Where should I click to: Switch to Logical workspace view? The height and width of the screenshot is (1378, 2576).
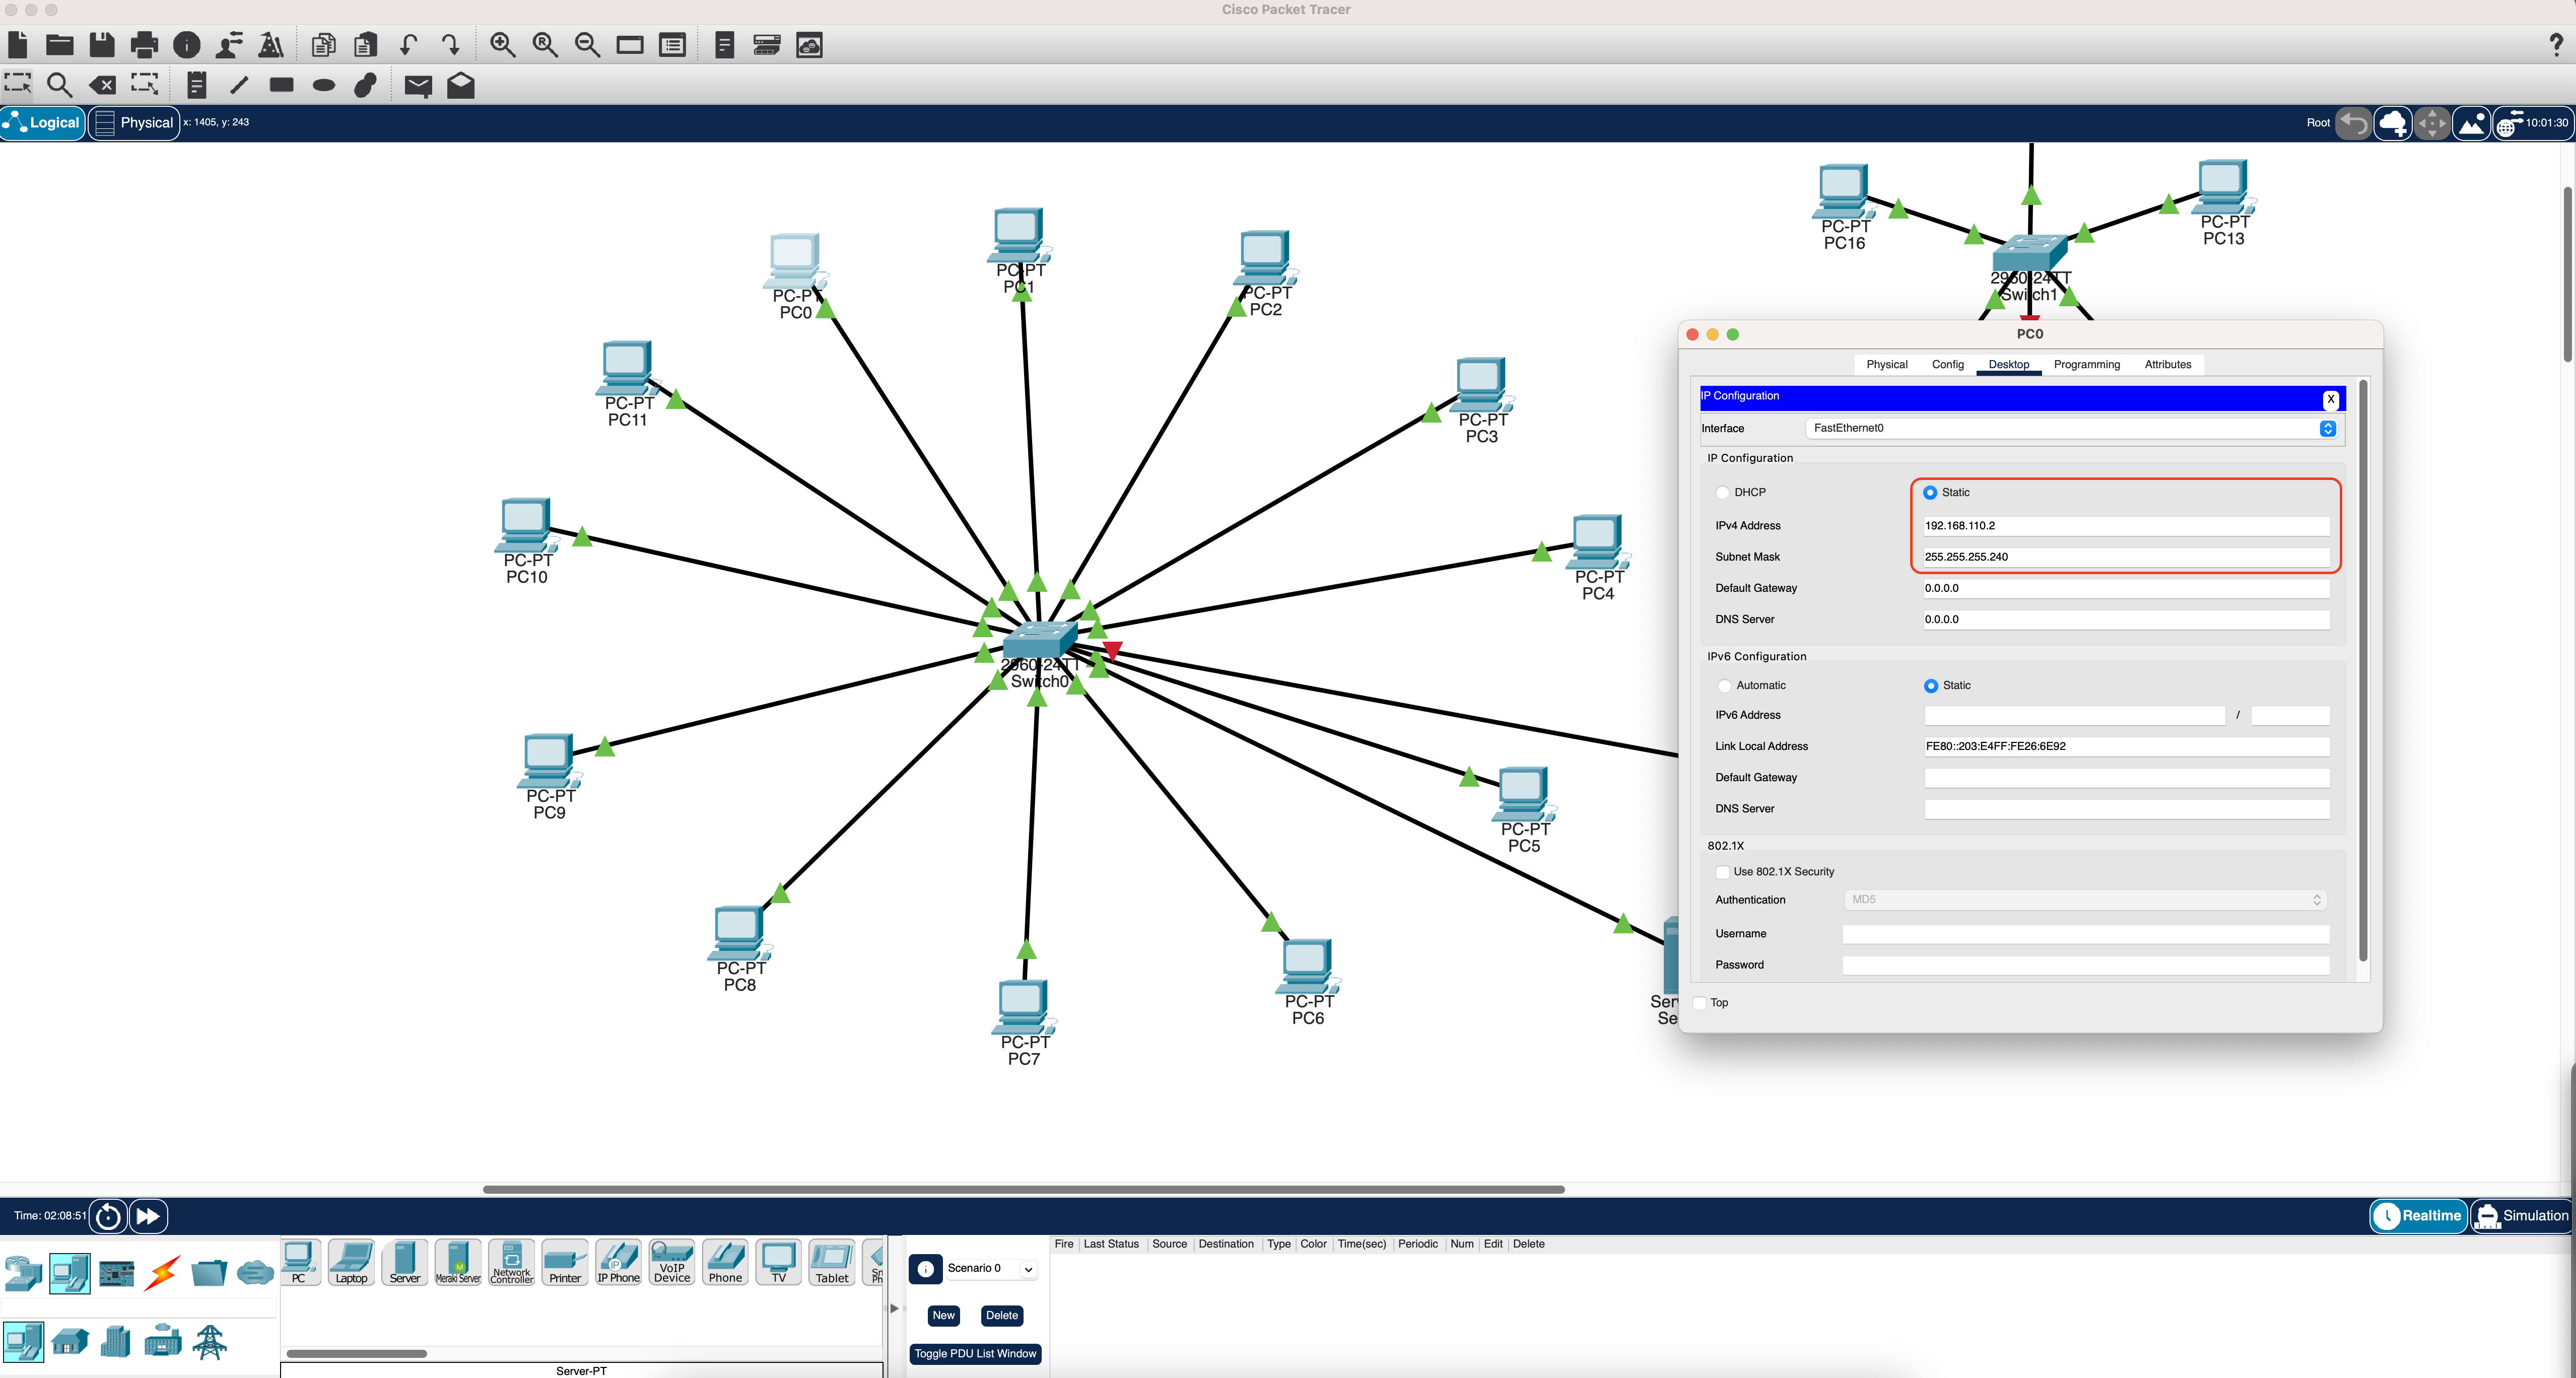point(42,123)
